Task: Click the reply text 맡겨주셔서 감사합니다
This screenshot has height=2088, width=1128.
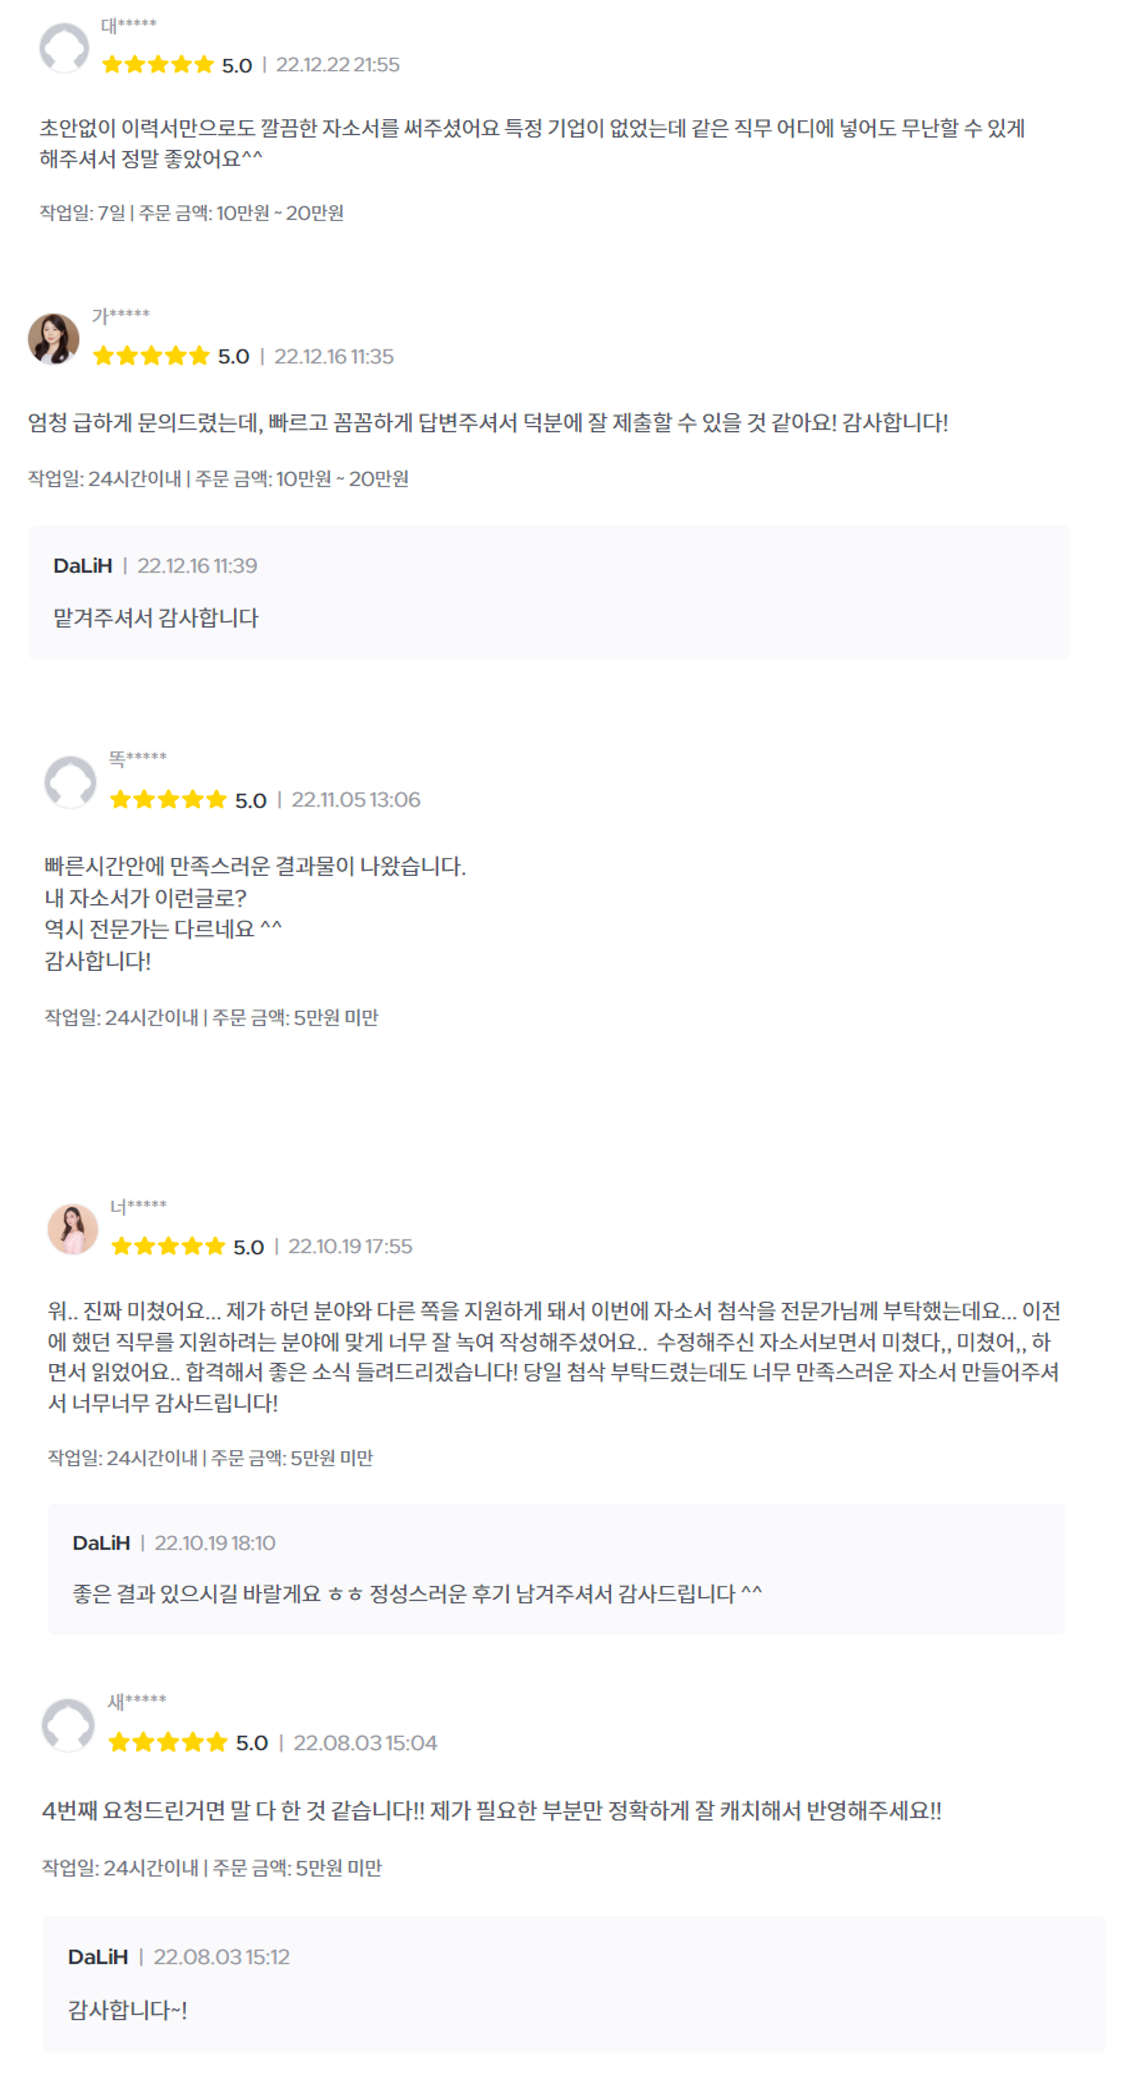Action: pos(156,618)
